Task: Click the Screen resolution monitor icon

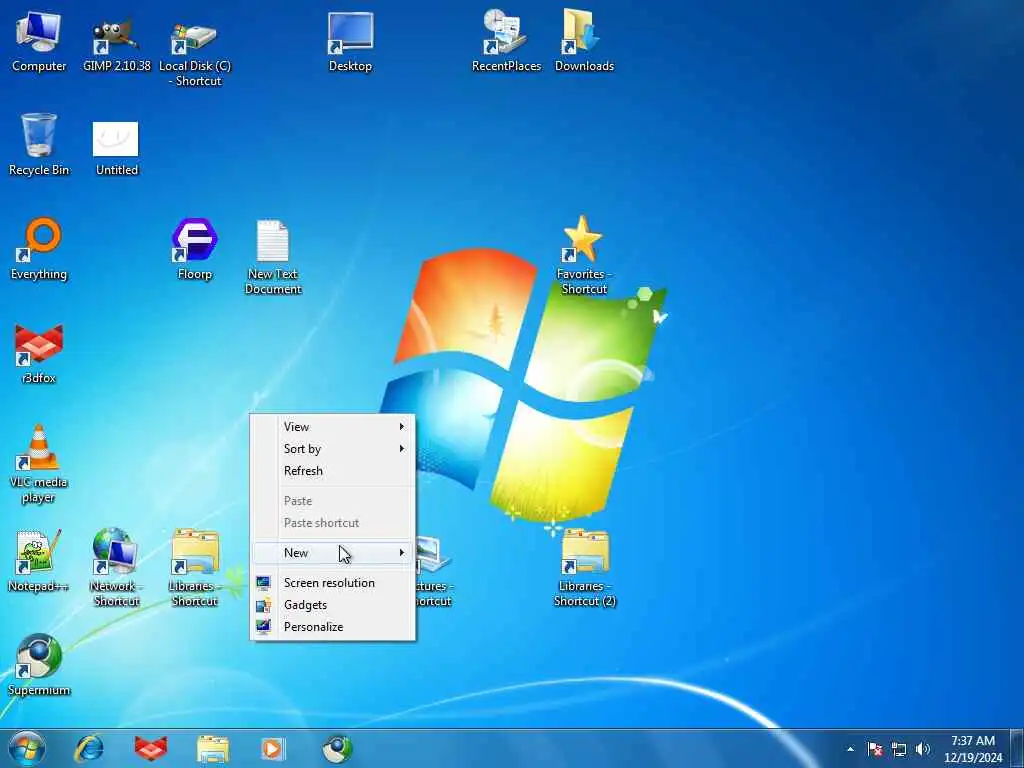Action: pyautogui.click(x=263, y=583)
